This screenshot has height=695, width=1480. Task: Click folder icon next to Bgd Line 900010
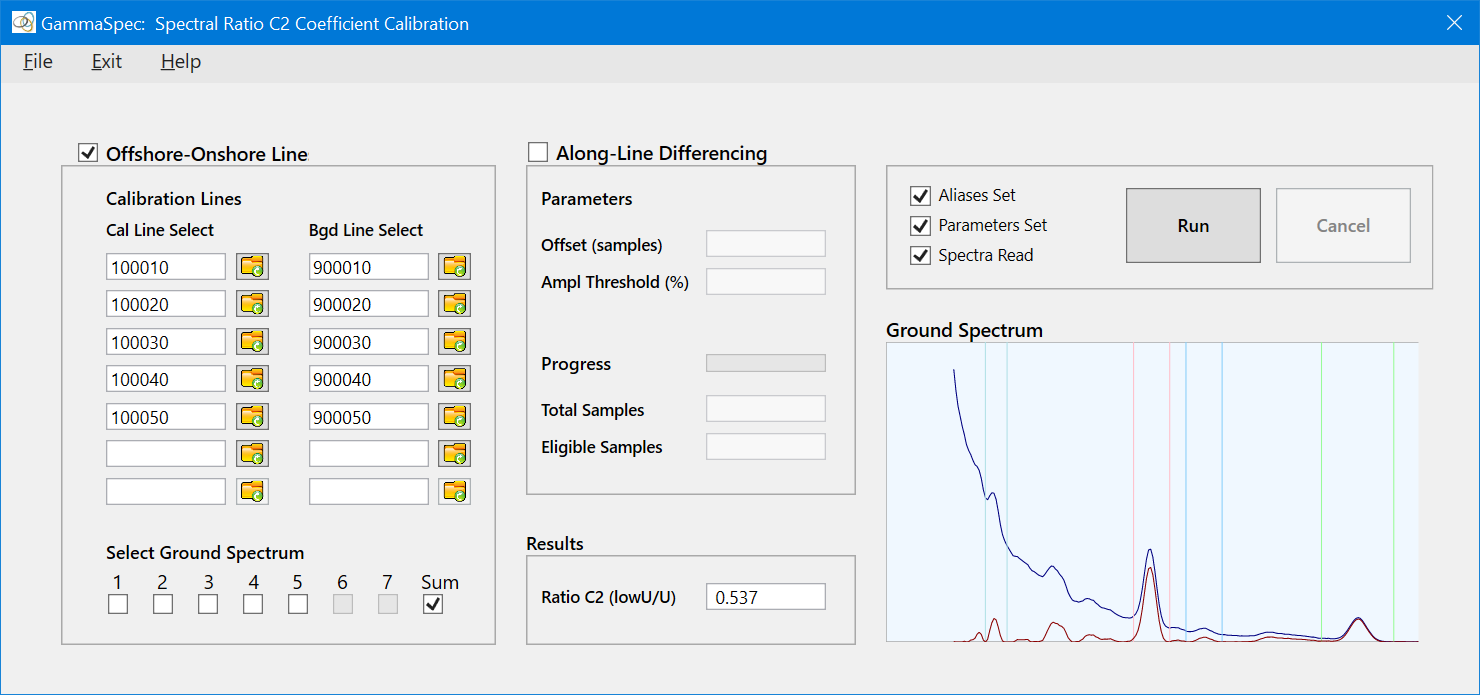click(455, 266)
